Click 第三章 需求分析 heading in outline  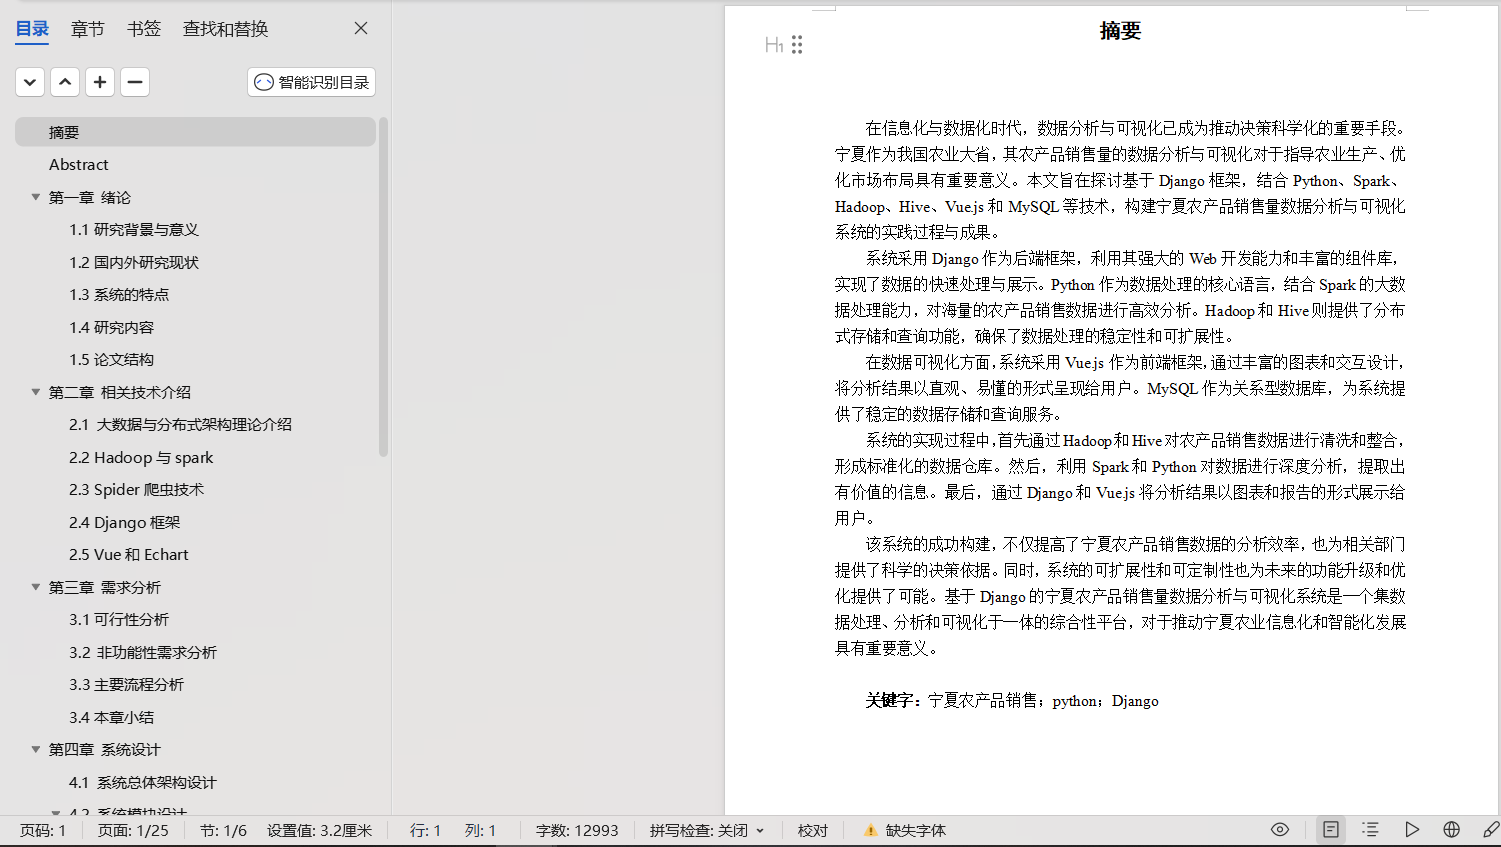click(105, 587)
